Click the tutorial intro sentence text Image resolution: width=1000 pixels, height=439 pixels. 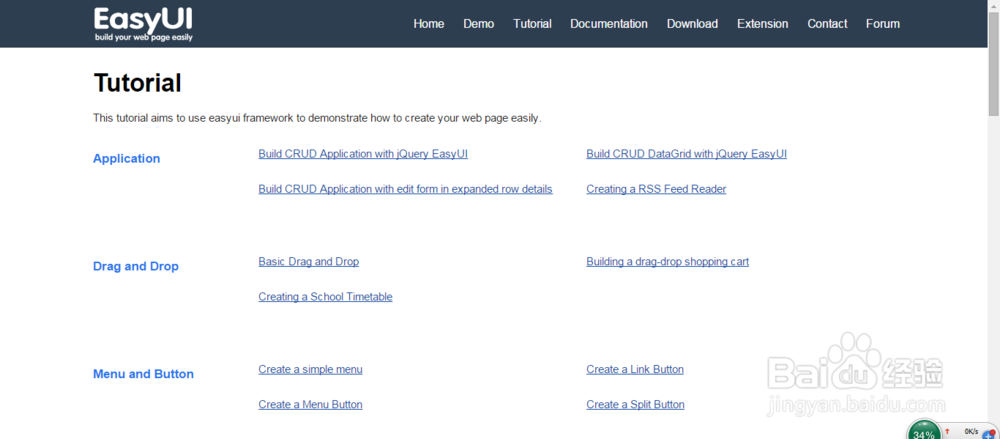[317, 119]
